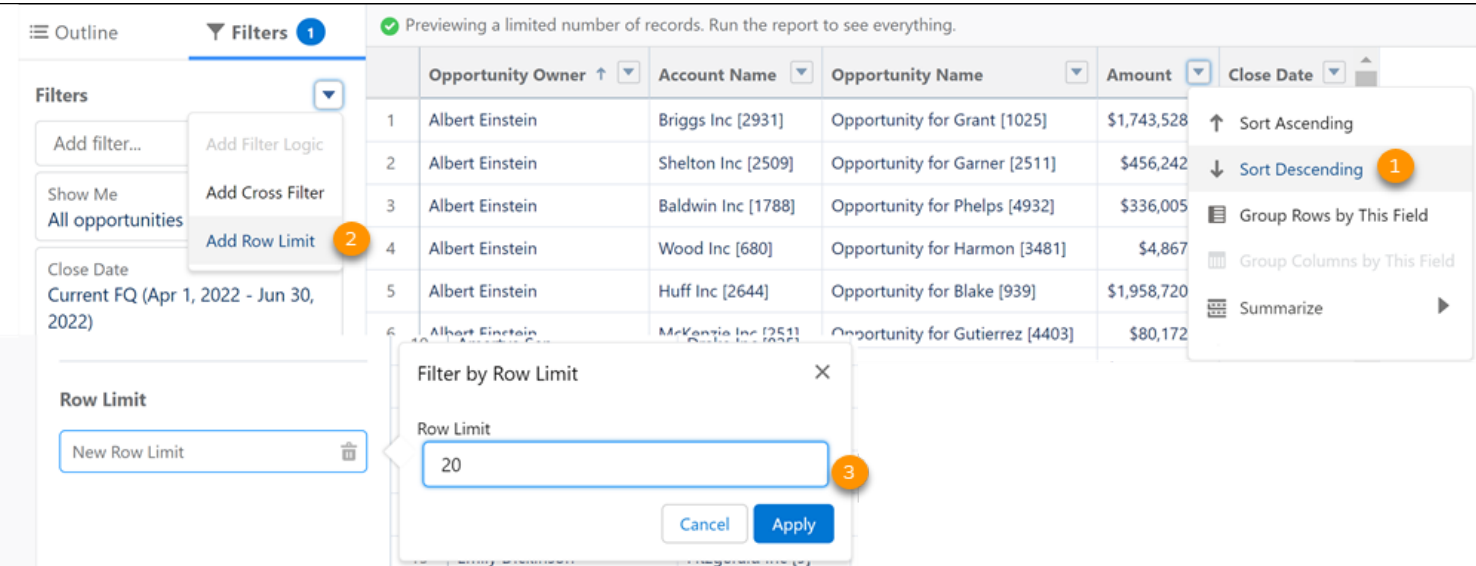1476x566 pixels.
Task: Close the Filter by Row Limit popup
Action: point(822,372)
